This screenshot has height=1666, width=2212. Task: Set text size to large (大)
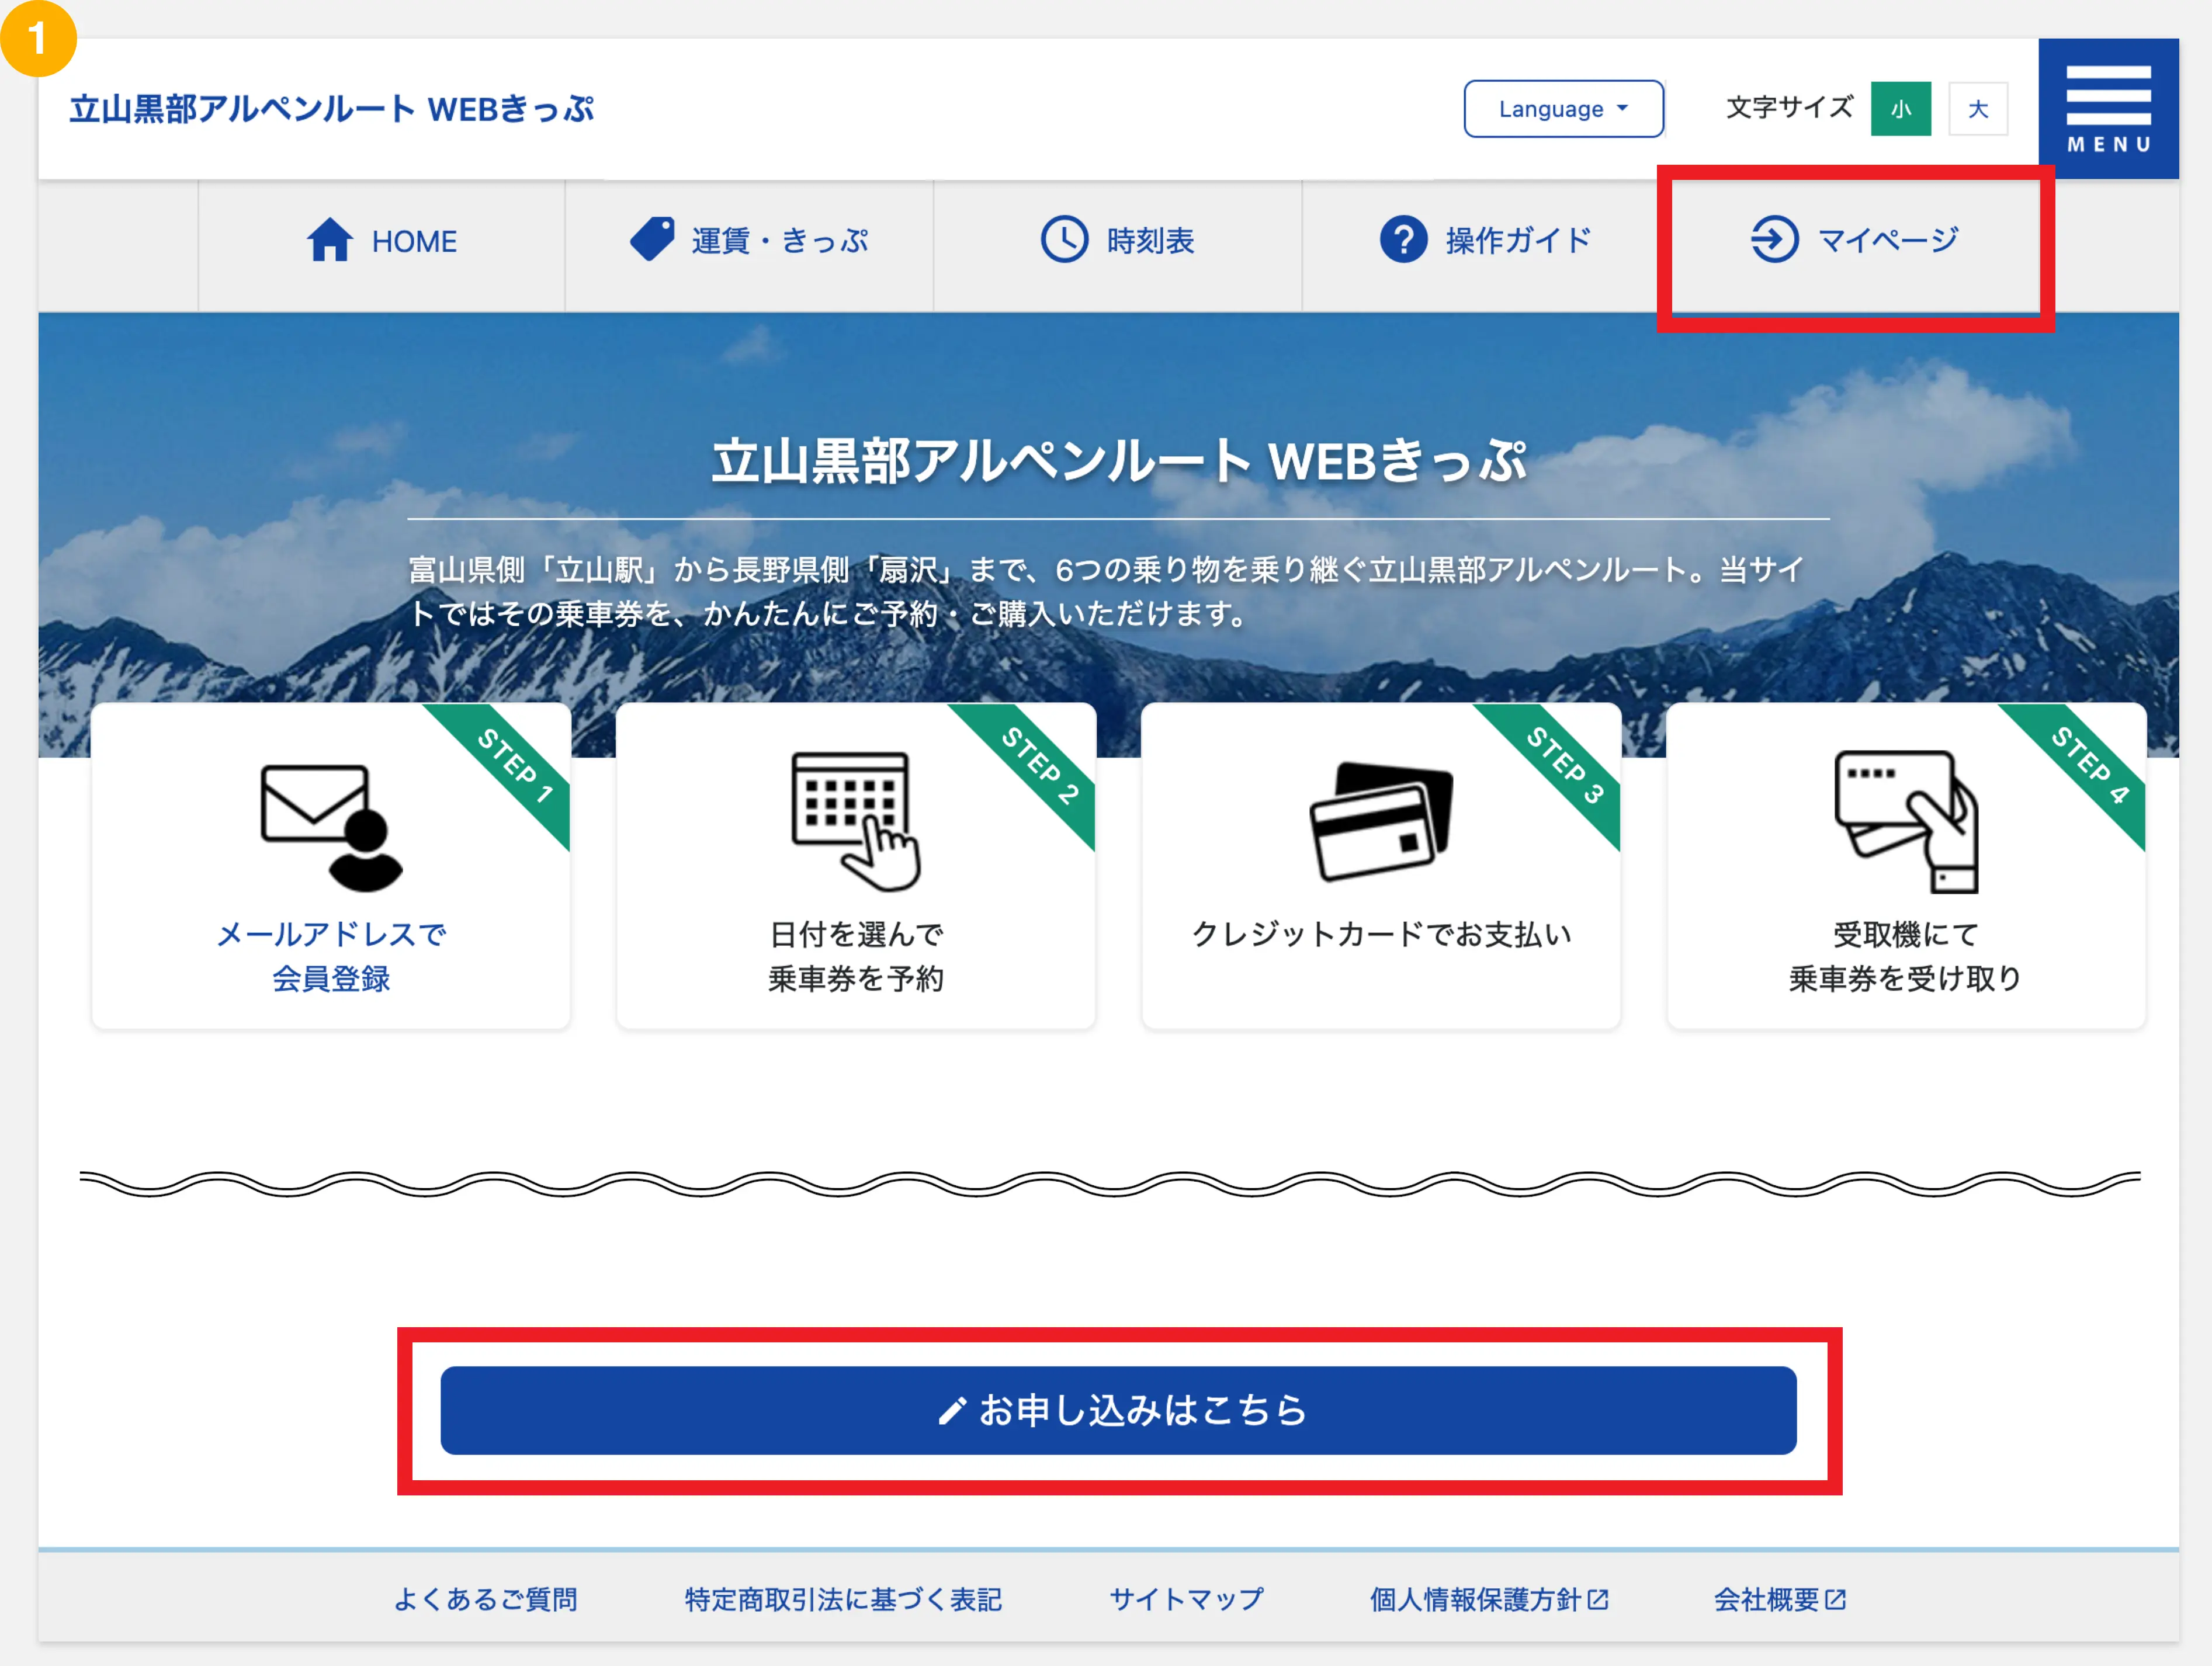coord(1977,109)
